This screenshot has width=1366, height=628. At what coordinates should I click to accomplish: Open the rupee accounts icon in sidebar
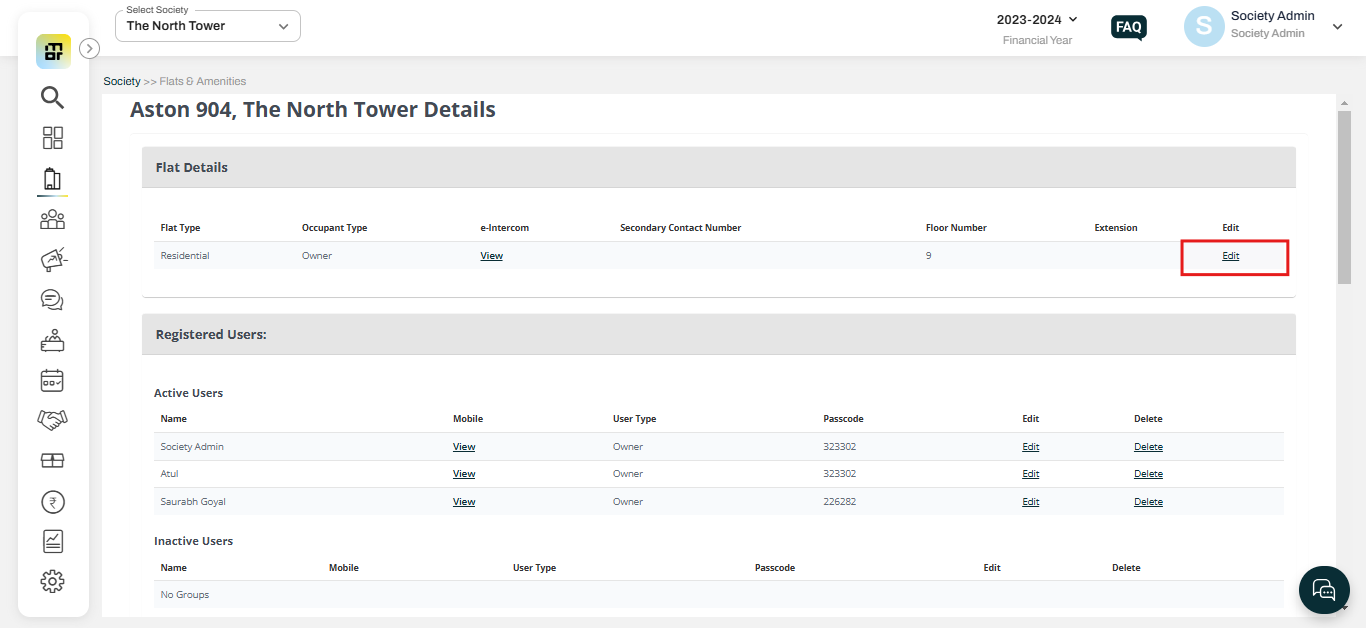tap(52, 501)
